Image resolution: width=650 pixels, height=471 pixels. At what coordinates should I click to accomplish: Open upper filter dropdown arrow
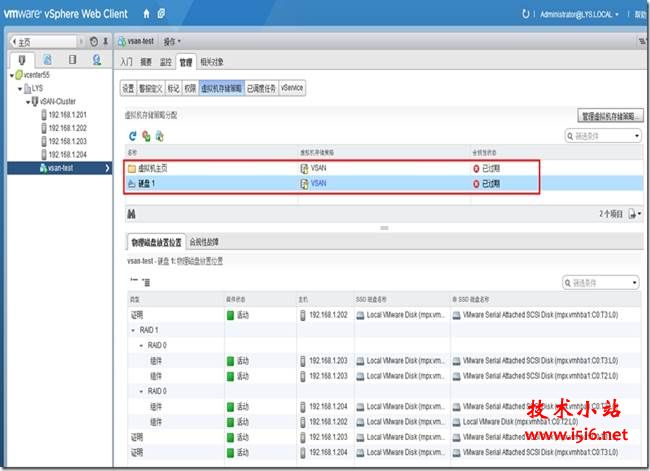point(637,136)
